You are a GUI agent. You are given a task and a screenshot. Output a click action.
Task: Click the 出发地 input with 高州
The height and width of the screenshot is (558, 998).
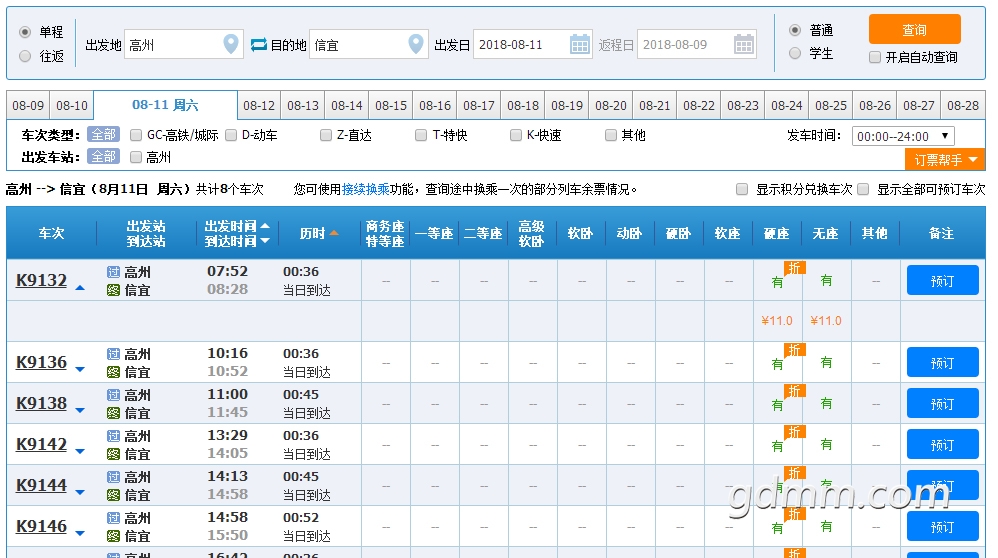click(x=184, y=45)
